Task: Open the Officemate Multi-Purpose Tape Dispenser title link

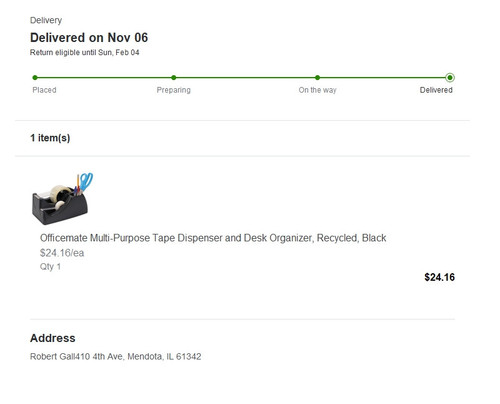Action: point(213,238)
